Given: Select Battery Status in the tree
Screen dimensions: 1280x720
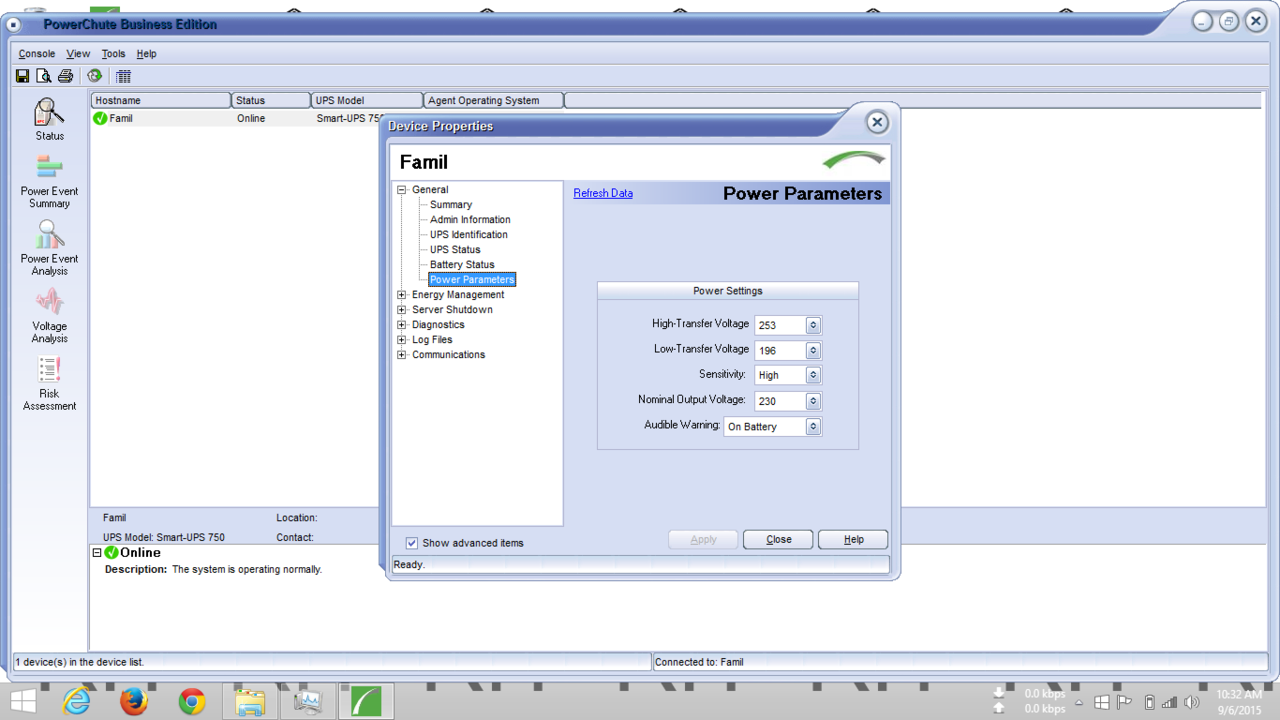Looking at the screenshot, I should coord(462,265).
